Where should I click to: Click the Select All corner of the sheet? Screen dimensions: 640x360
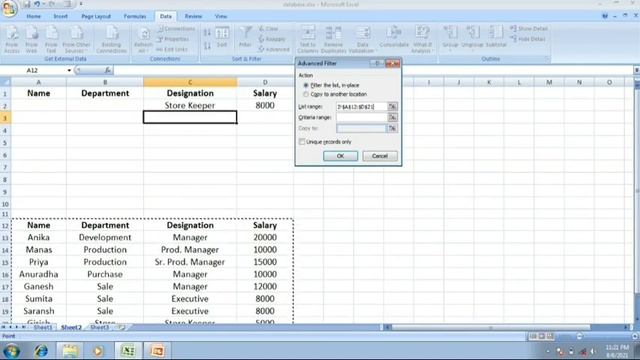point(5,82)
